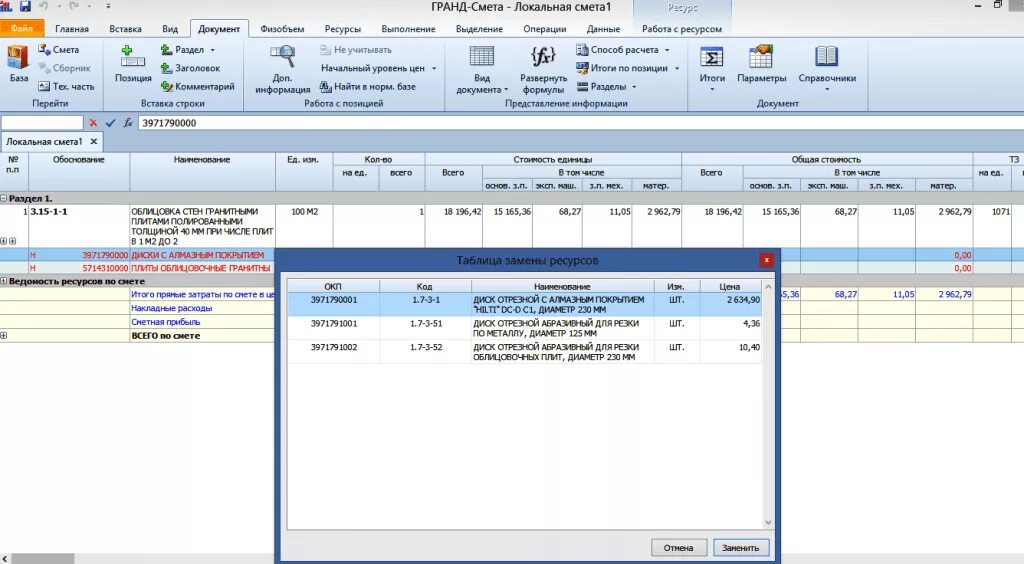Click the Код column header in dialog
The width and height of the screenshot is (1024, 564).
(x=424, y=287)
